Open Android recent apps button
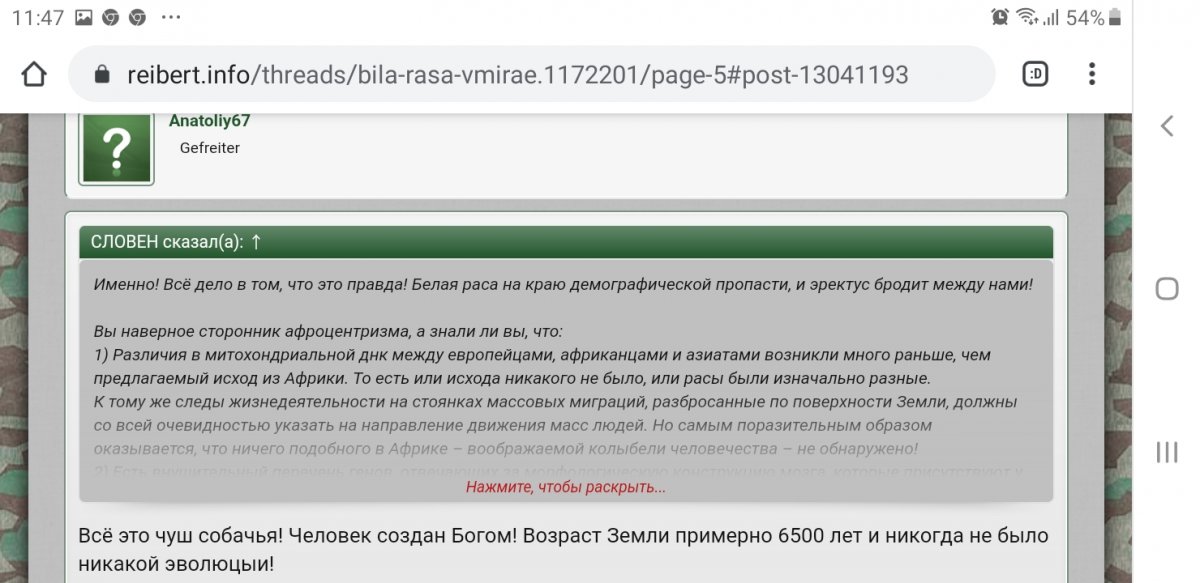The width and height of the screenshot is (1200, 583). (1166, 452)
